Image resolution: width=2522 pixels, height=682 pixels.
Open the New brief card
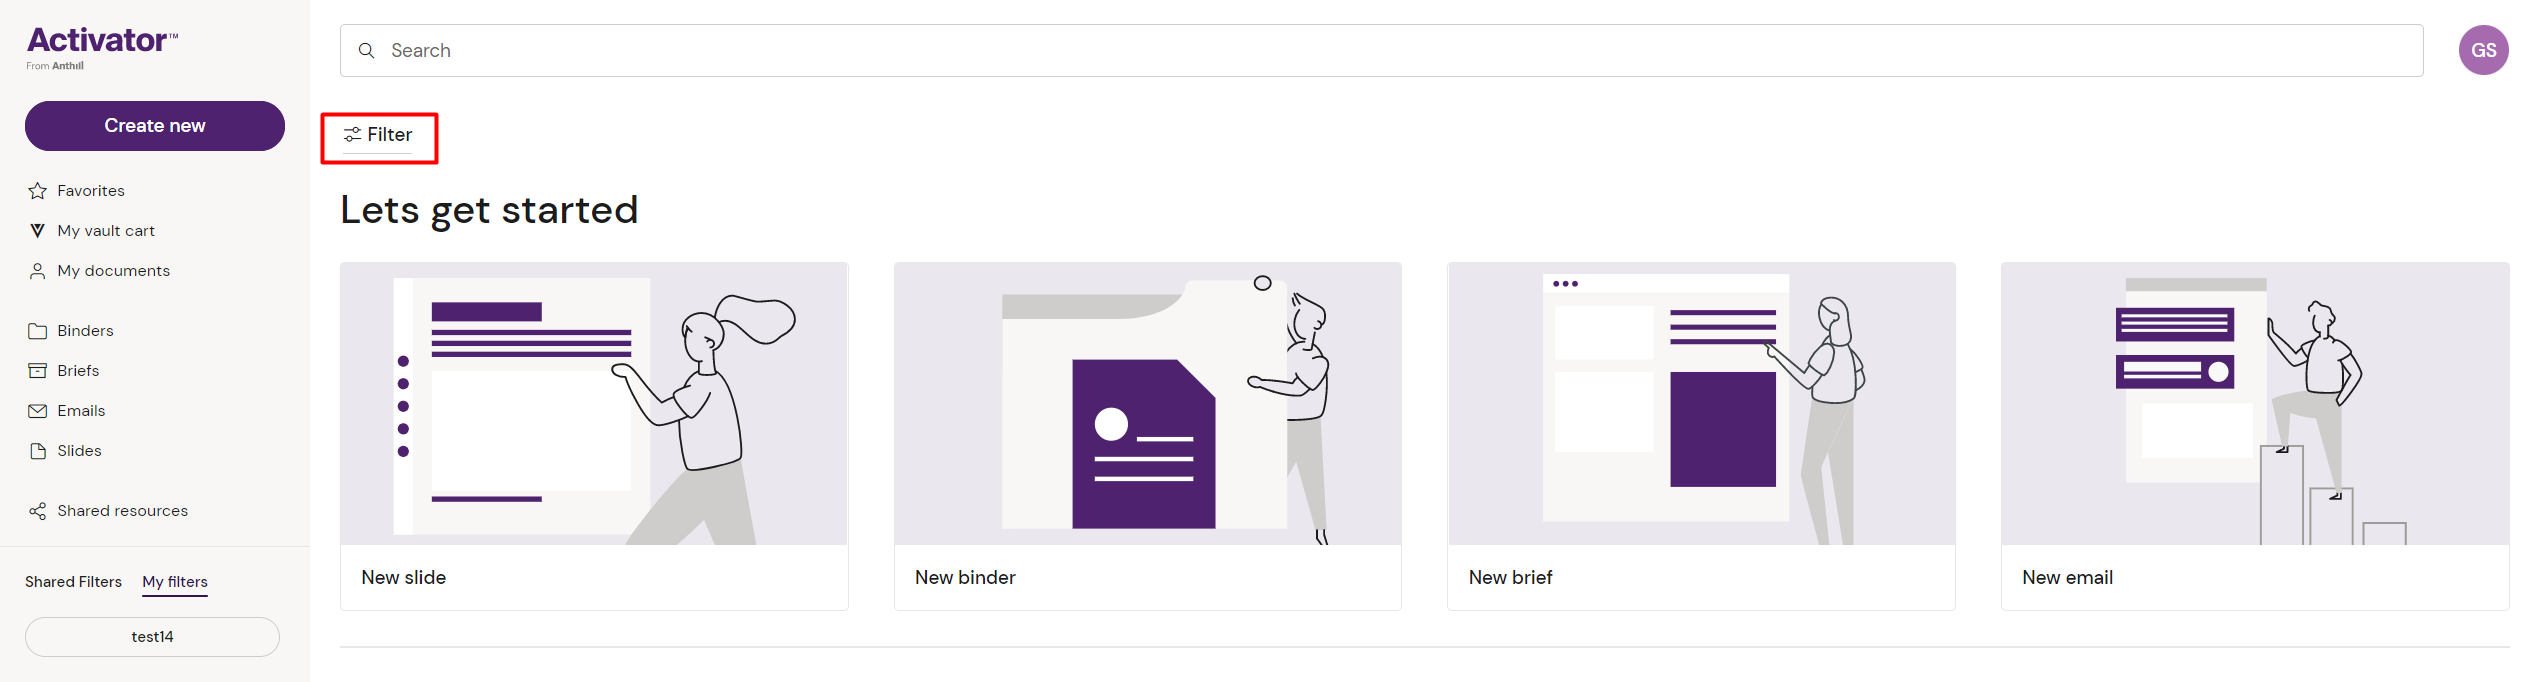(x=1700, y=436)
